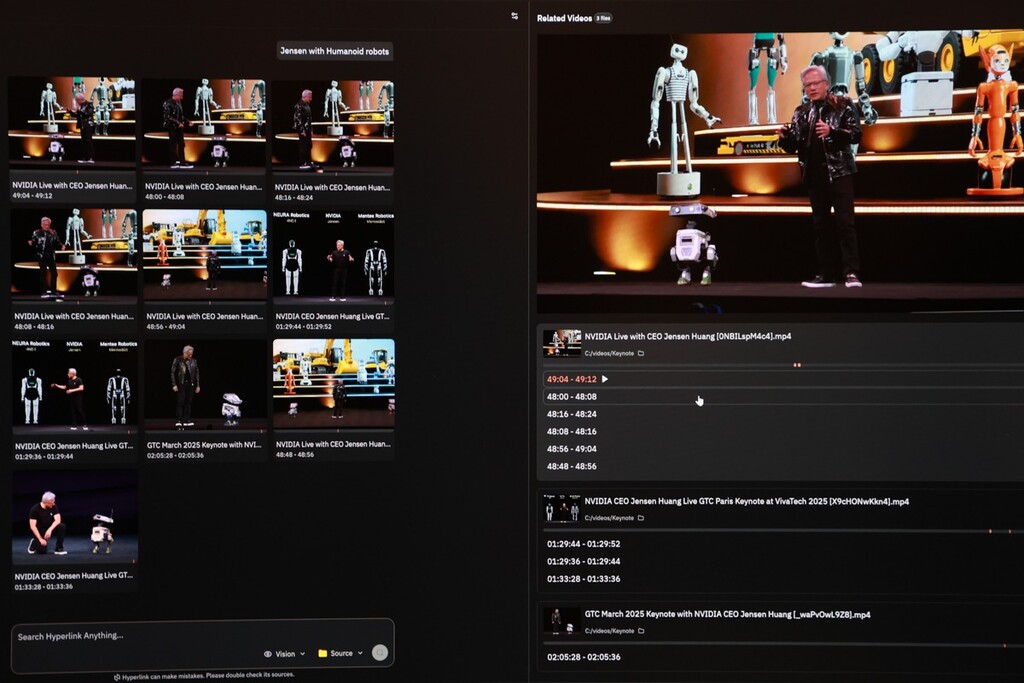Screen dimensions: 1024x683
Task: Open file name NVIDIA Live with CEO Jensen Huang [0NBILspM4c4].mp4
Action: [x=688, y=336]
